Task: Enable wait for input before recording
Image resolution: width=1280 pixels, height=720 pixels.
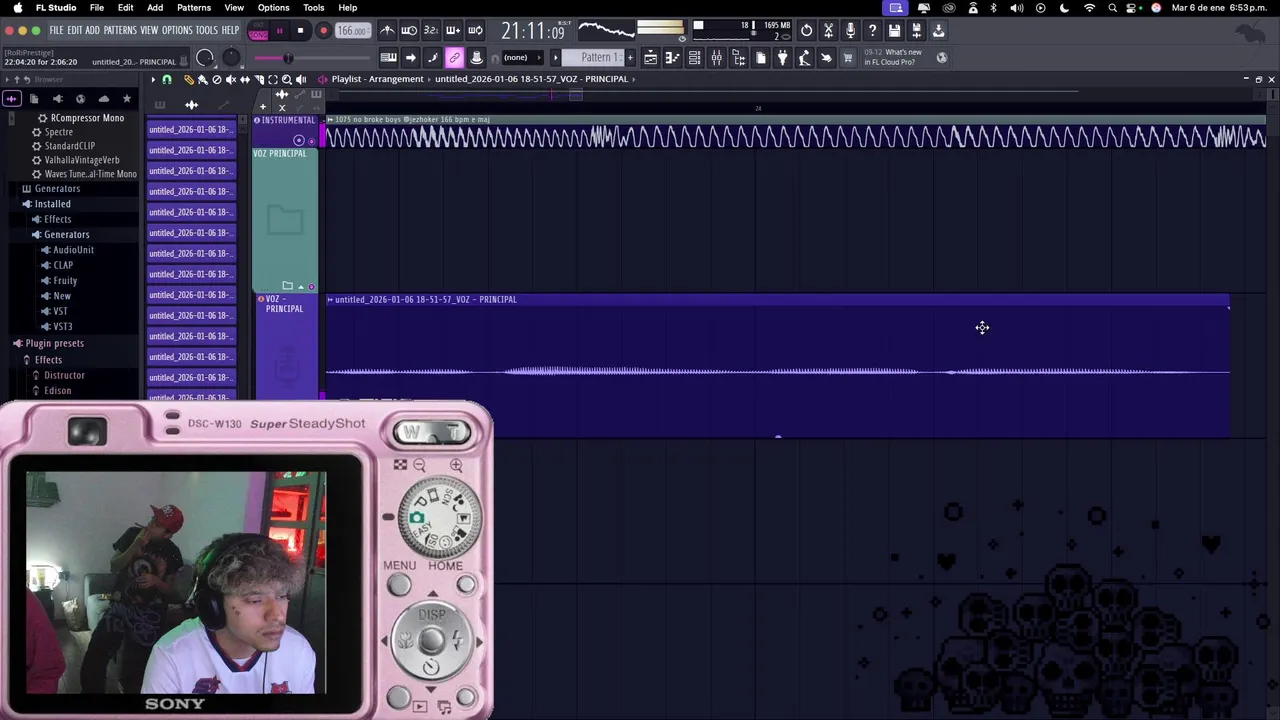Action: [409, 30]
